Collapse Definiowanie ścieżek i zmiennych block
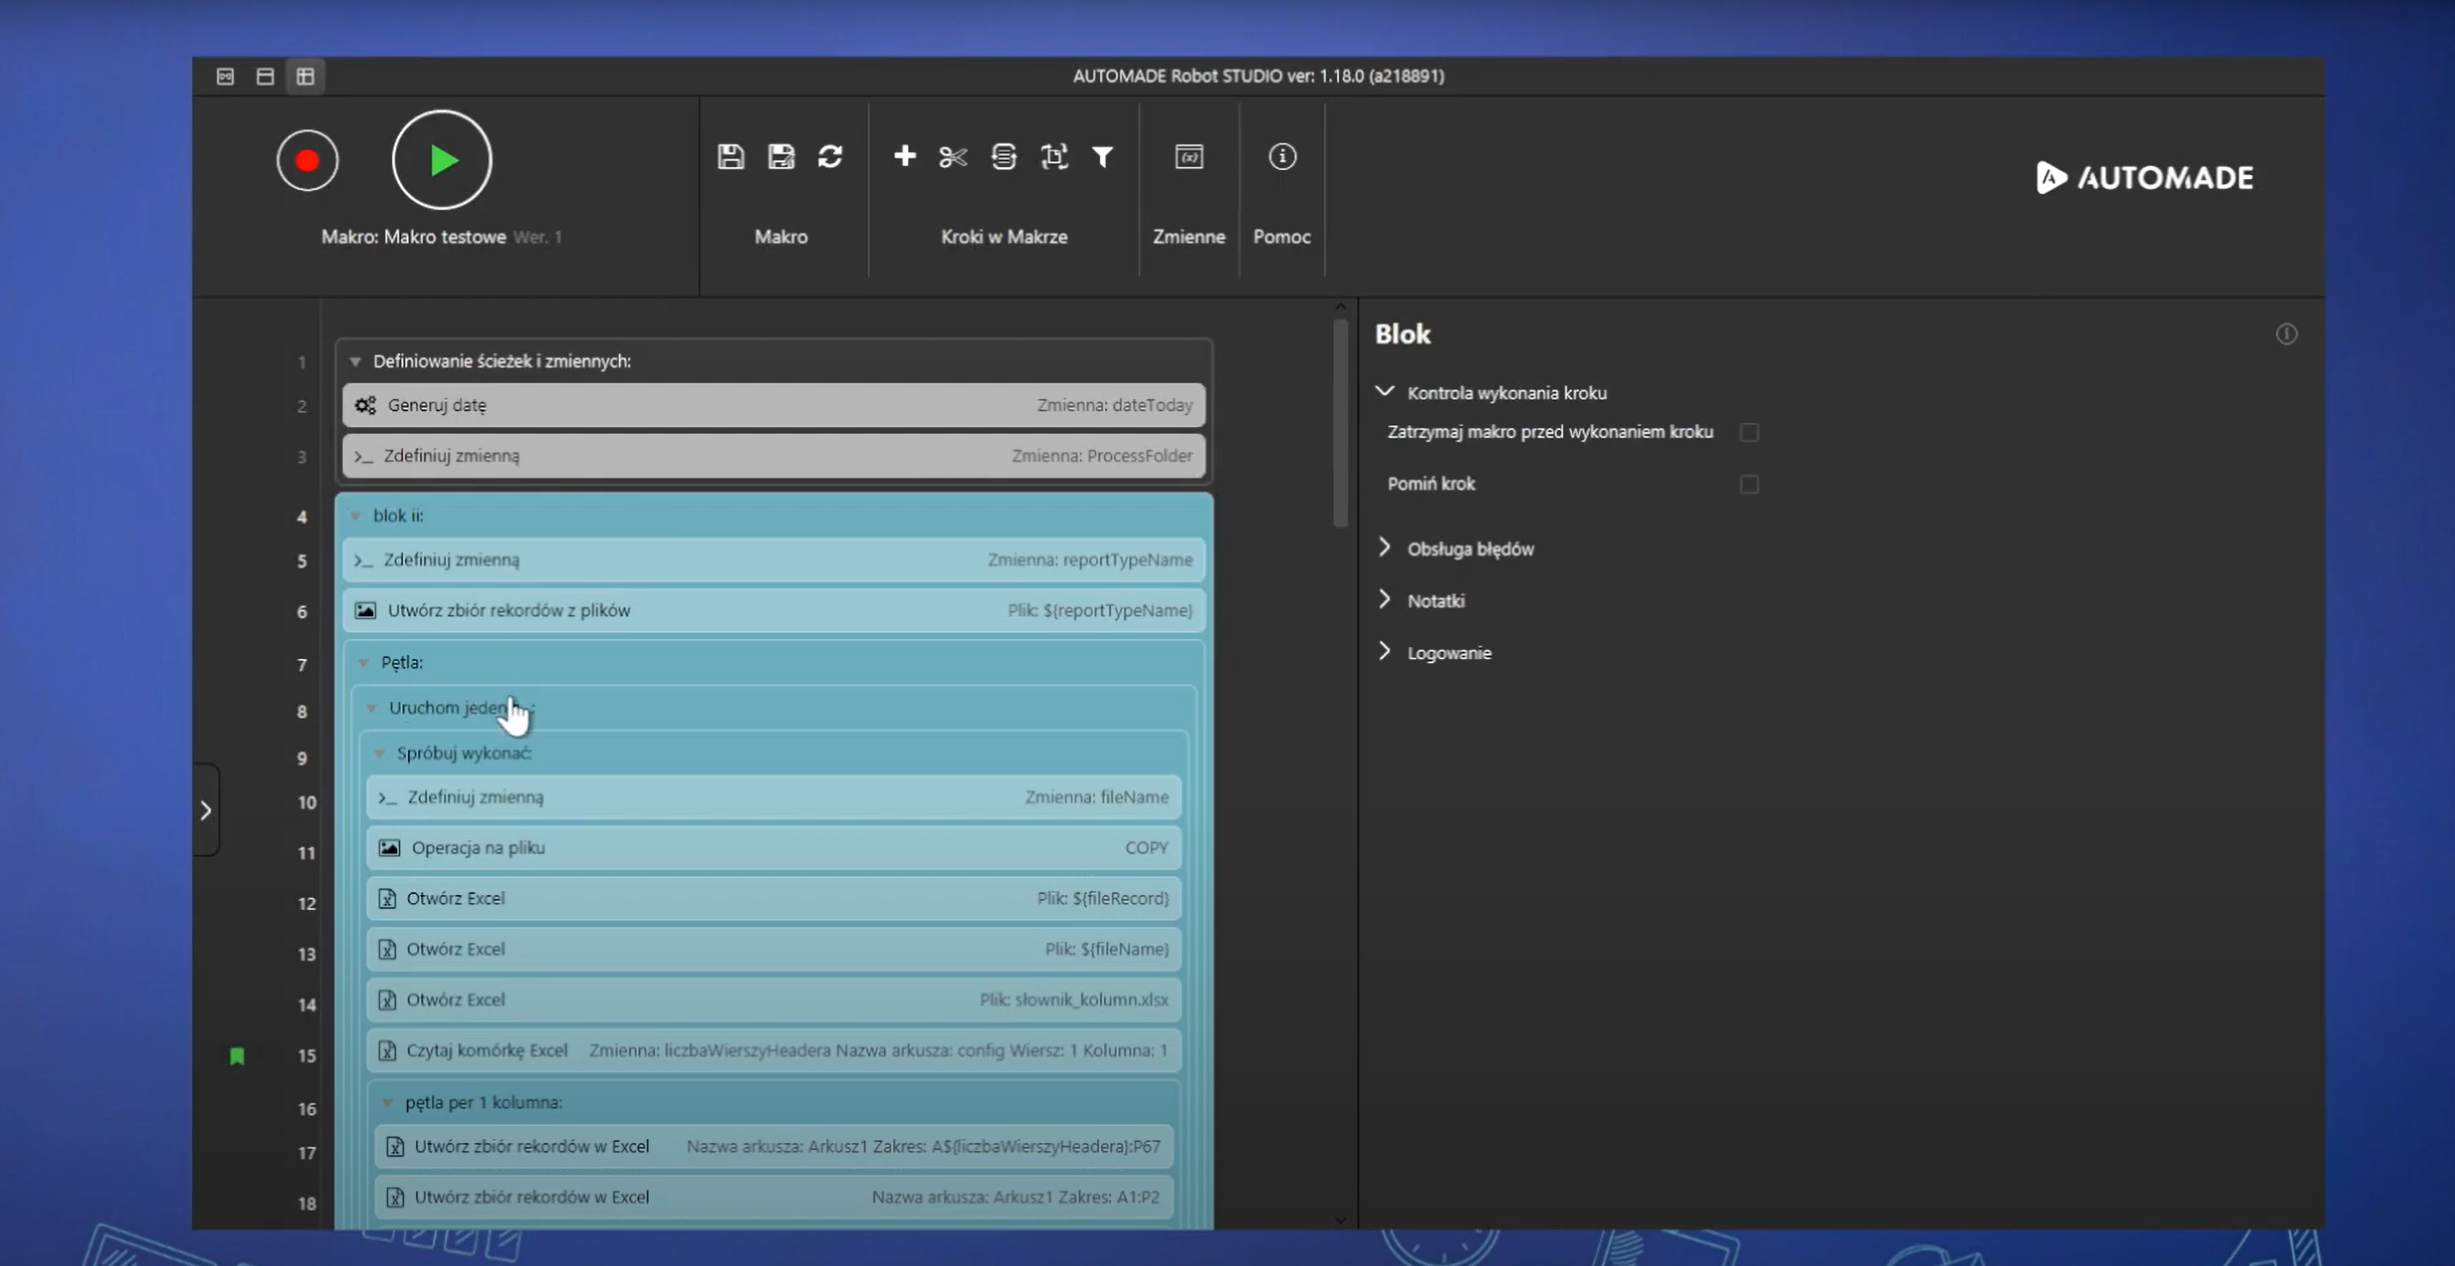Screen dimensions: 2455x1266 pos(355,362)
